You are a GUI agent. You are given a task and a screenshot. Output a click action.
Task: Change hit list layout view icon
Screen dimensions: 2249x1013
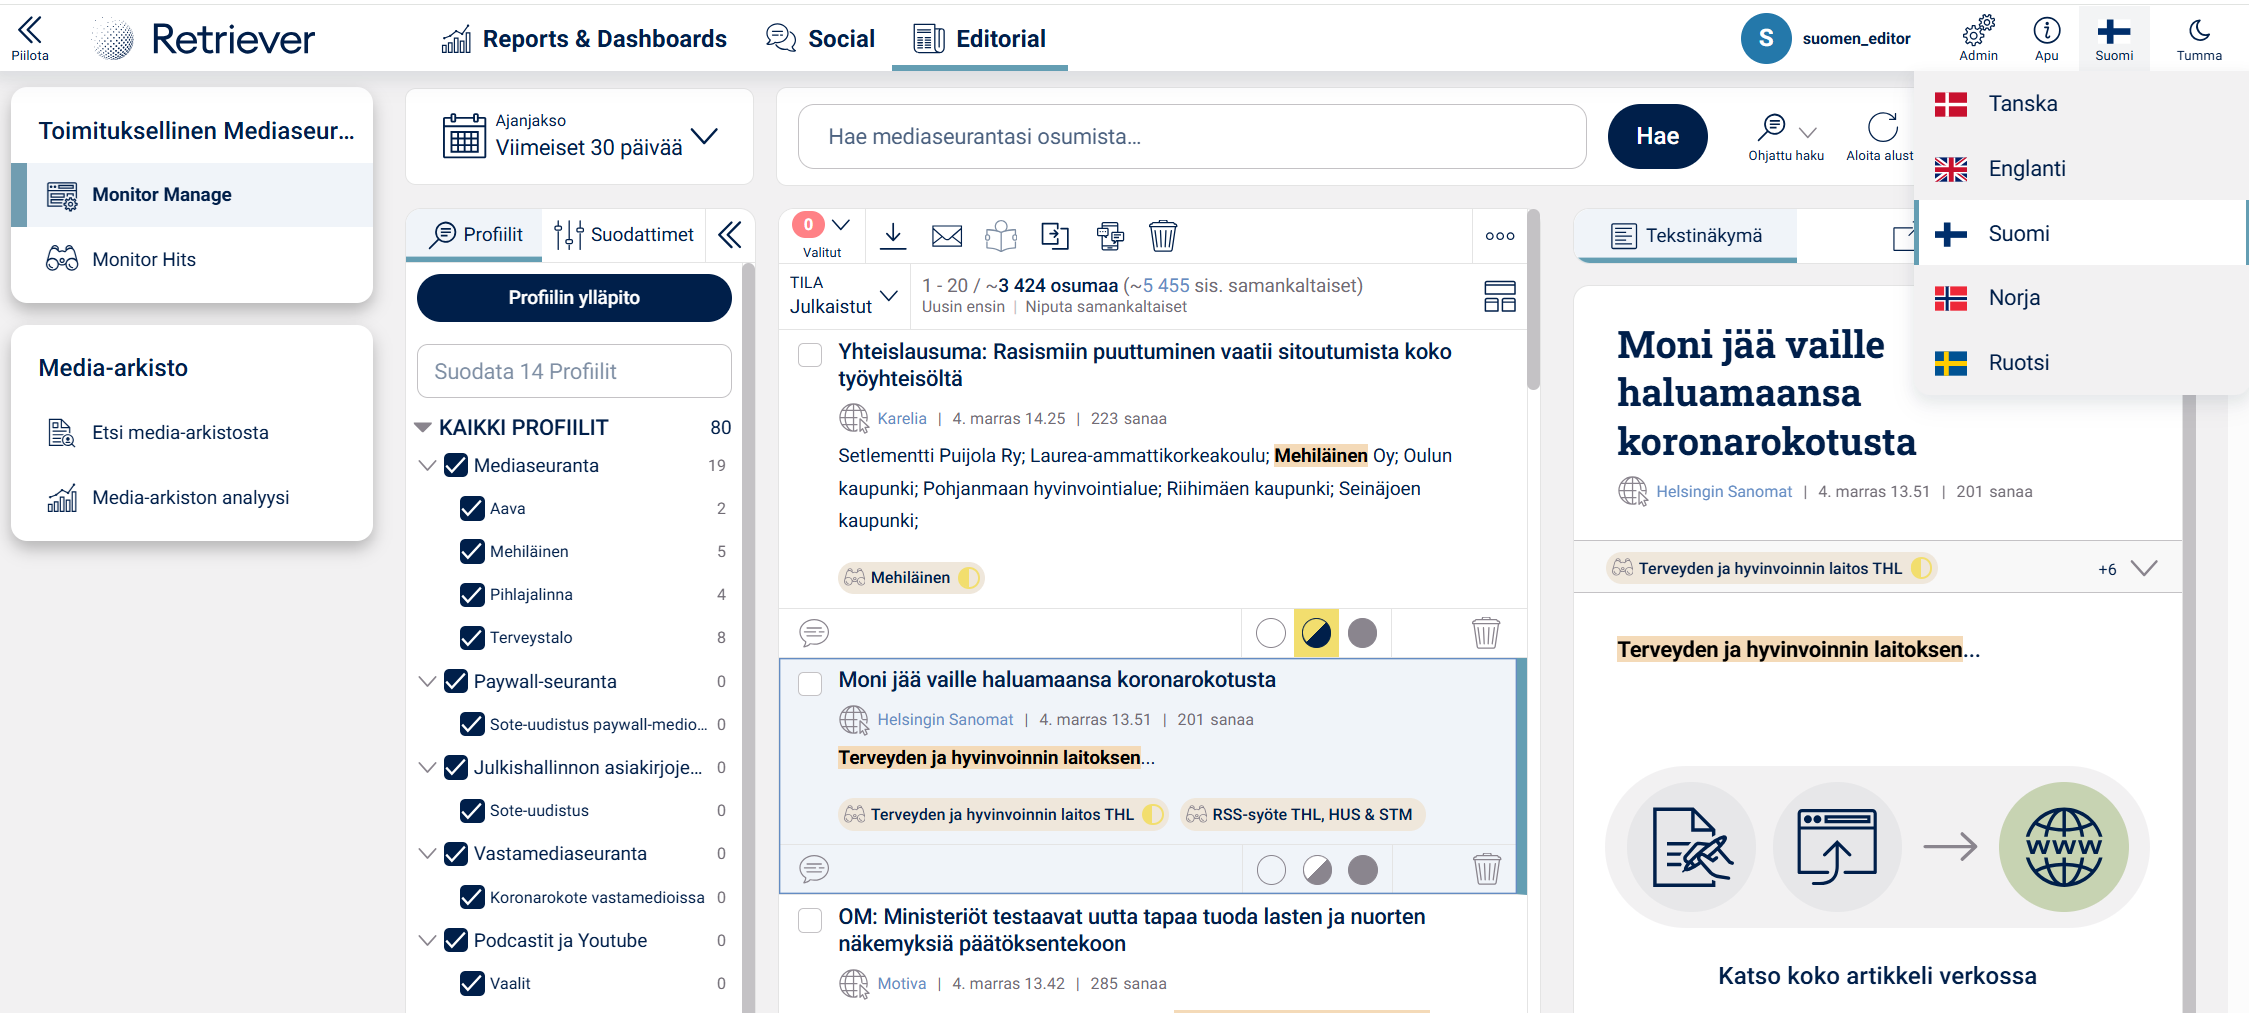(x=1499, y=297)
